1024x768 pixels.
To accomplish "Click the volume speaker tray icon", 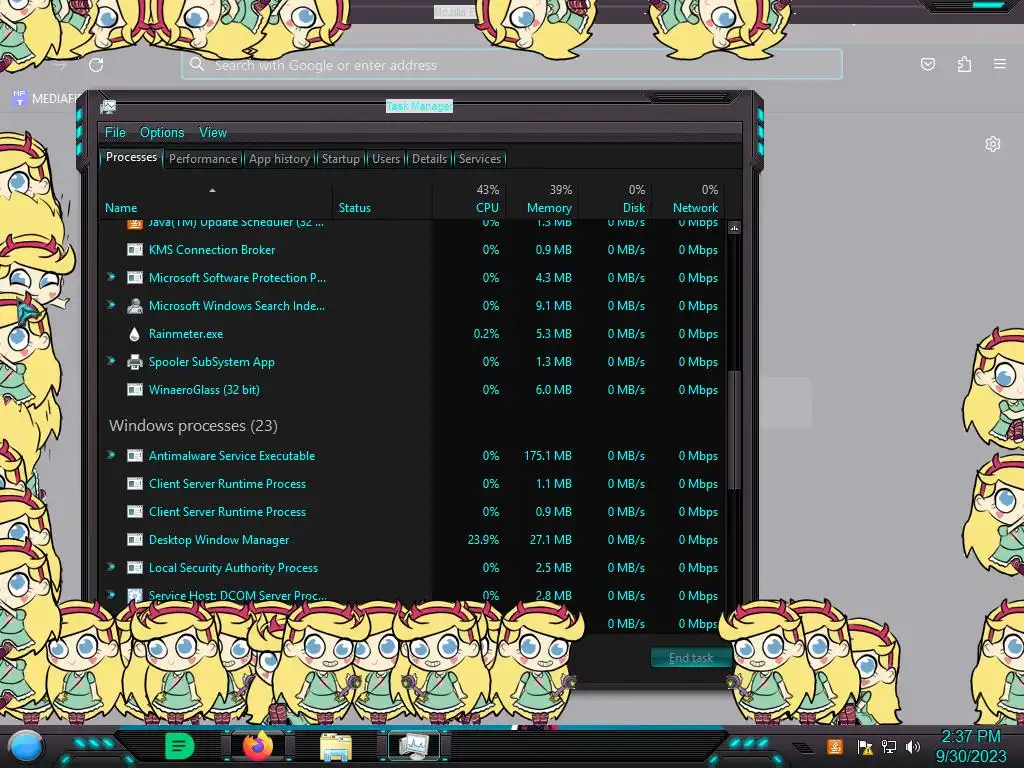I will [912, 746].
